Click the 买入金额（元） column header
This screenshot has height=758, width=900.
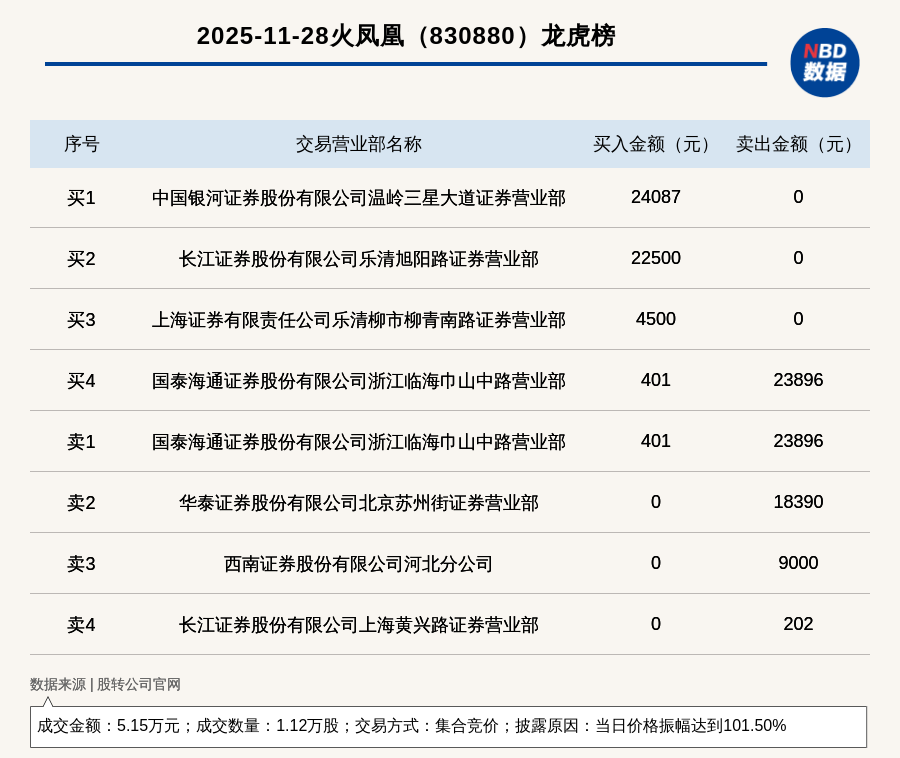655,144
